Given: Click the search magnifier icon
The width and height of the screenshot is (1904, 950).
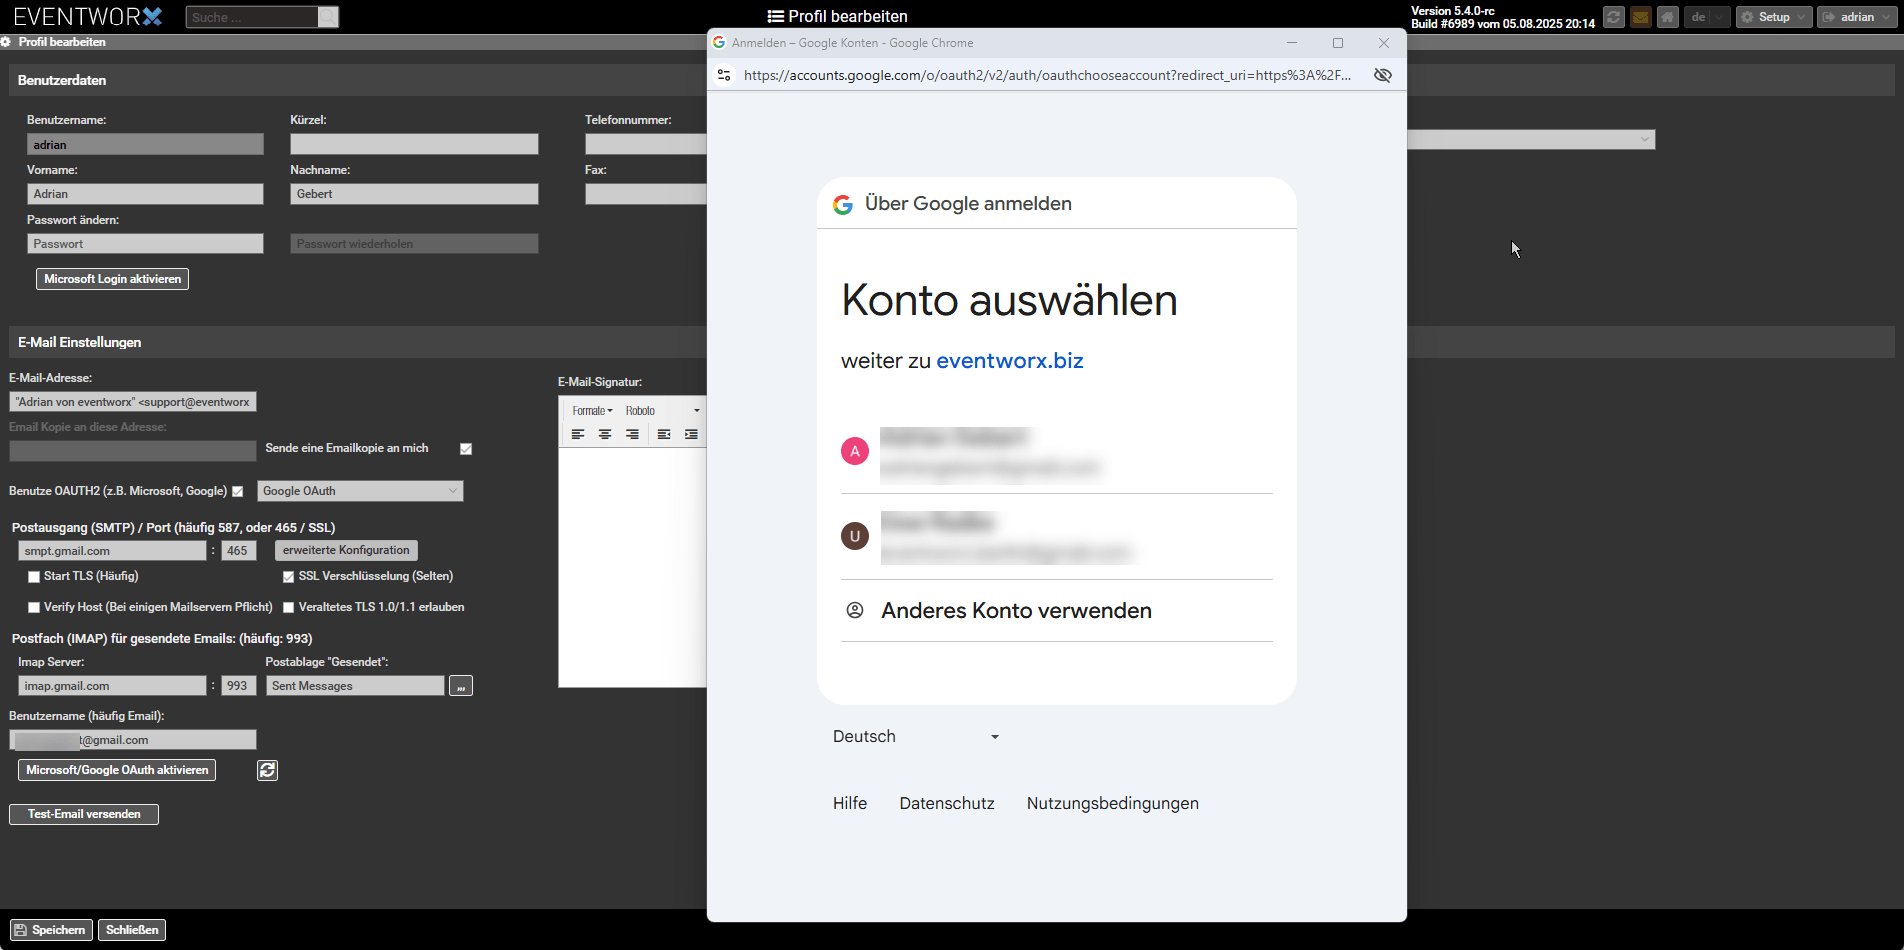Looking at the screenshot, I should (x=328, y=17).
